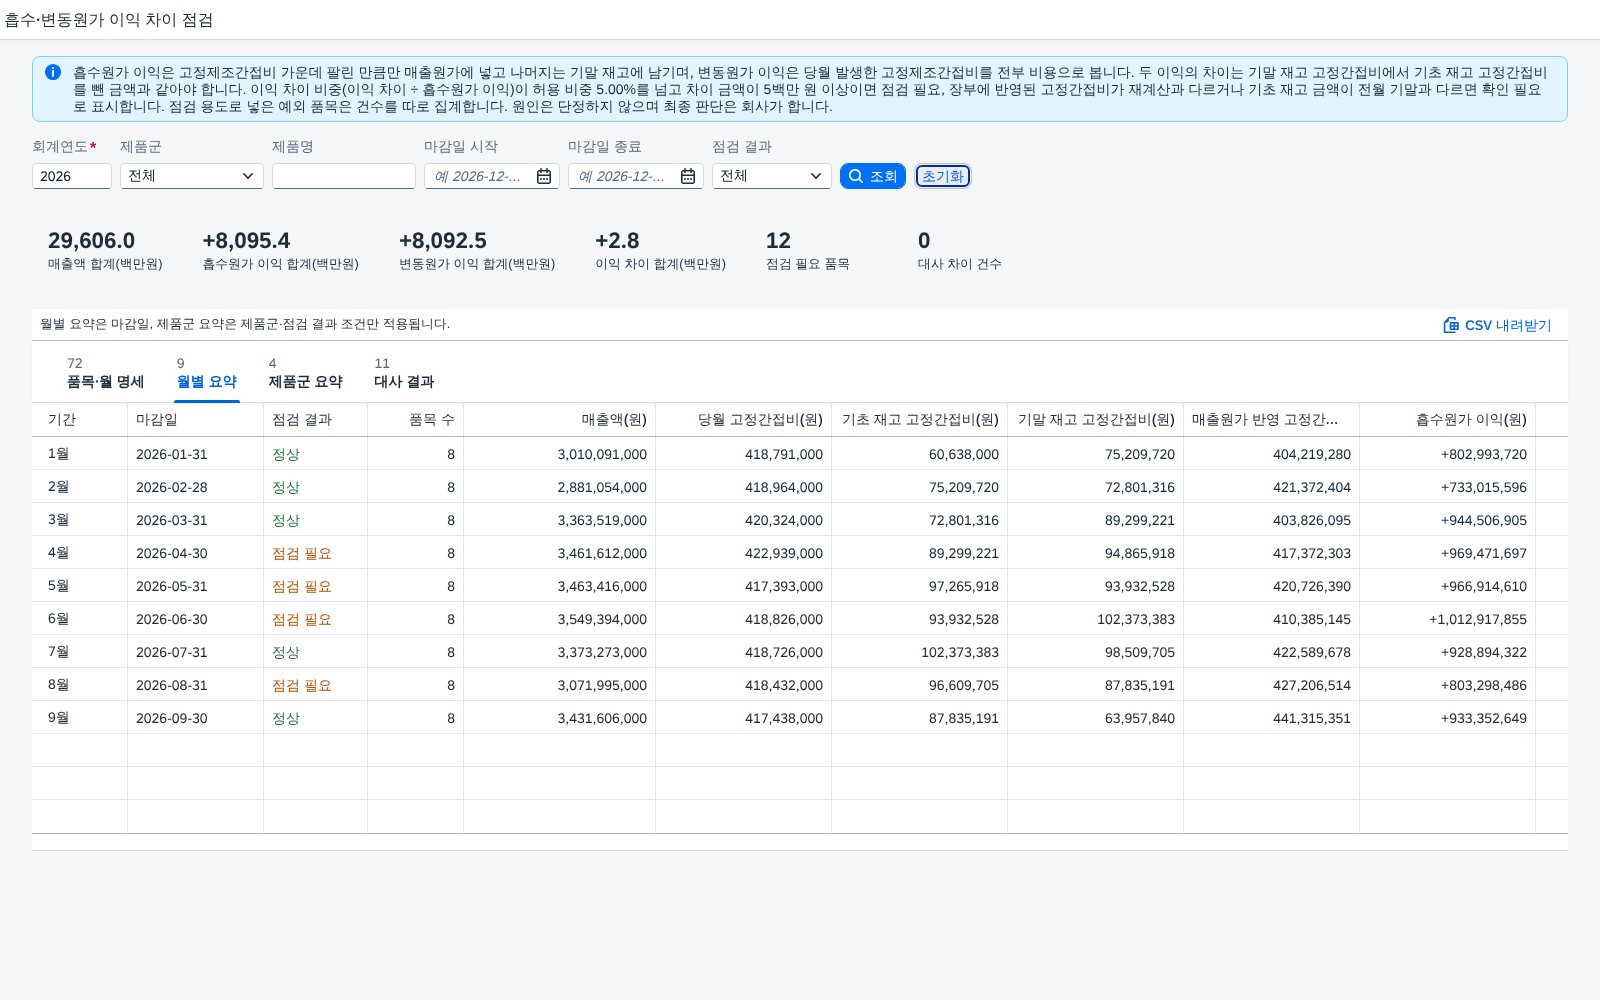Reset the filters with 초기화
This screenshot has width=1600, height=1000.
[x=943, y=176]
